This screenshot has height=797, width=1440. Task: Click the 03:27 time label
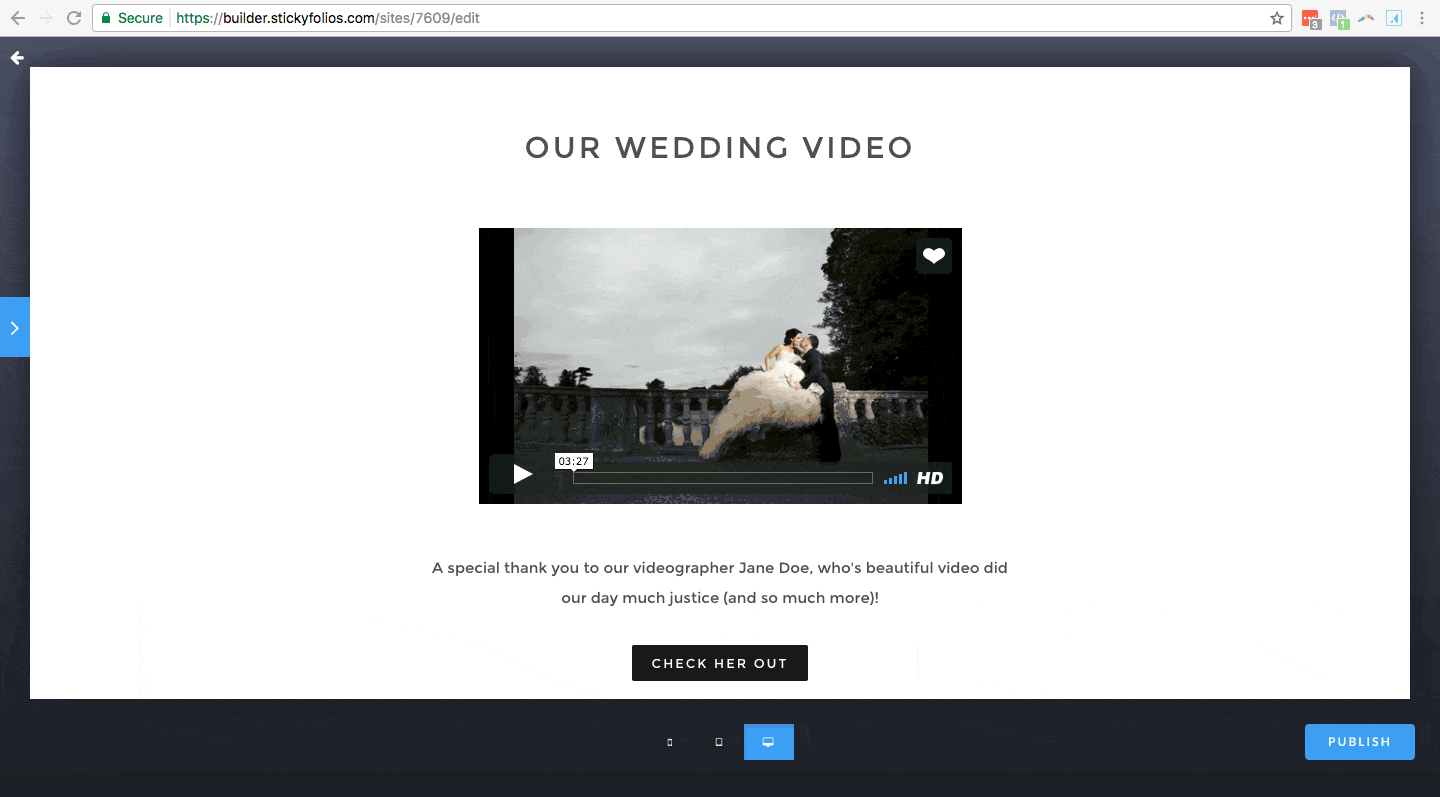click(x=574, y=461)
